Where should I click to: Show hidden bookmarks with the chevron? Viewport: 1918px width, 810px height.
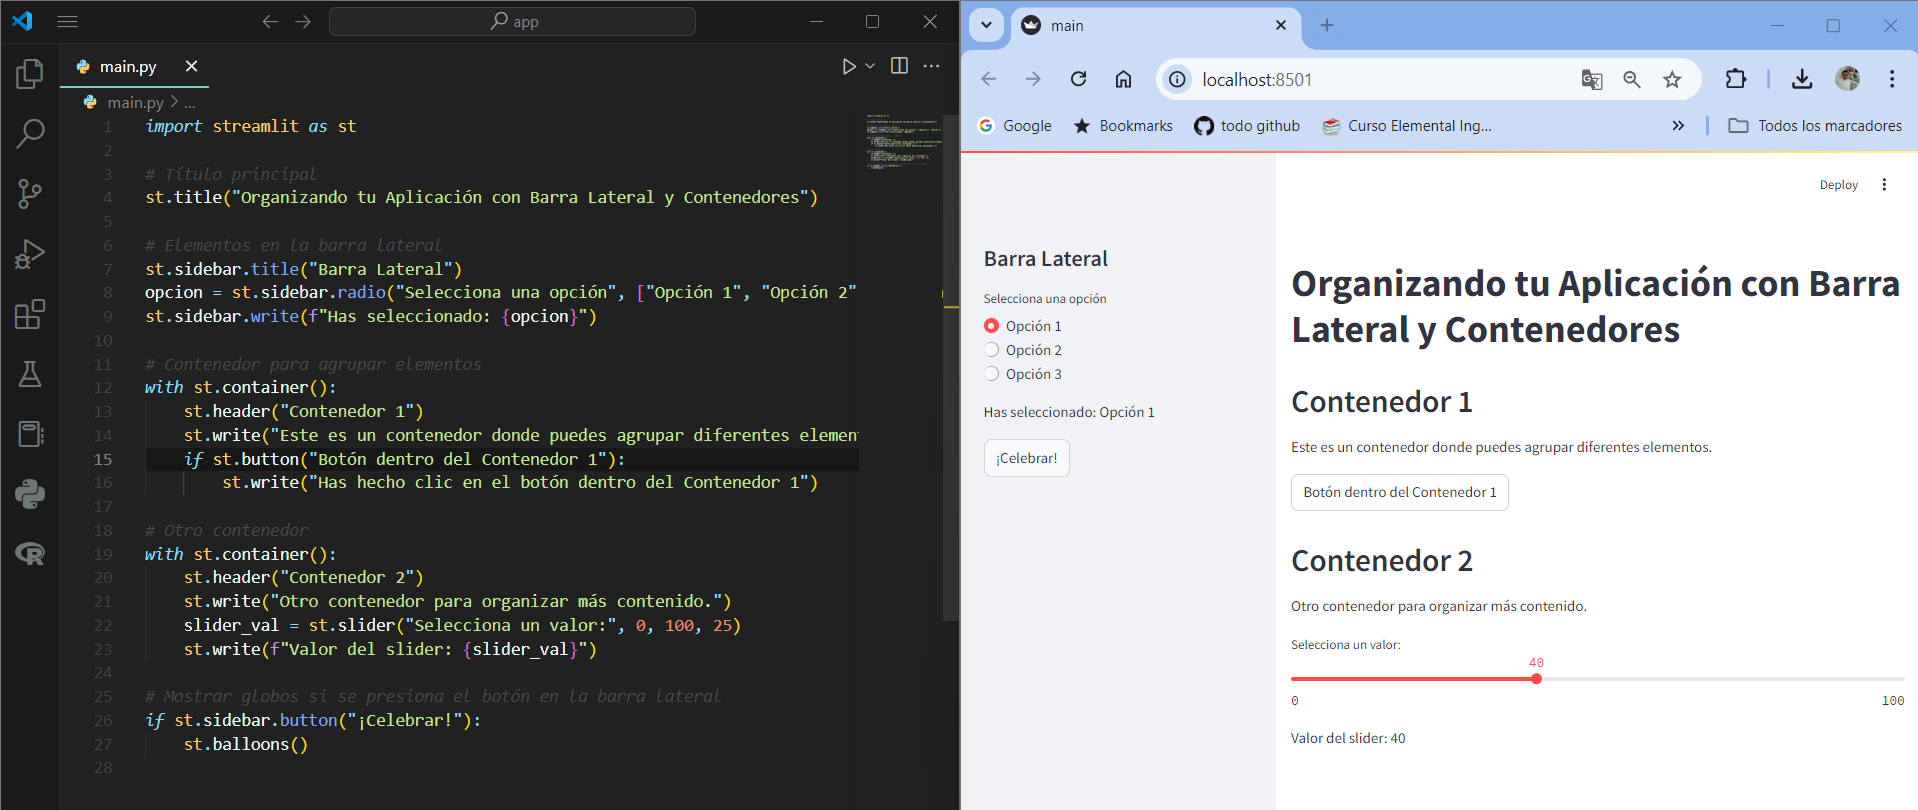pyautogui.click(x=1678, y=126)
